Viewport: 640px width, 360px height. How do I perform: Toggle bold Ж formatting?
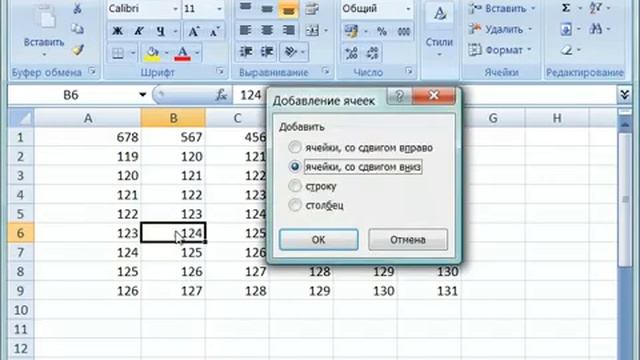tap(117, 31)
